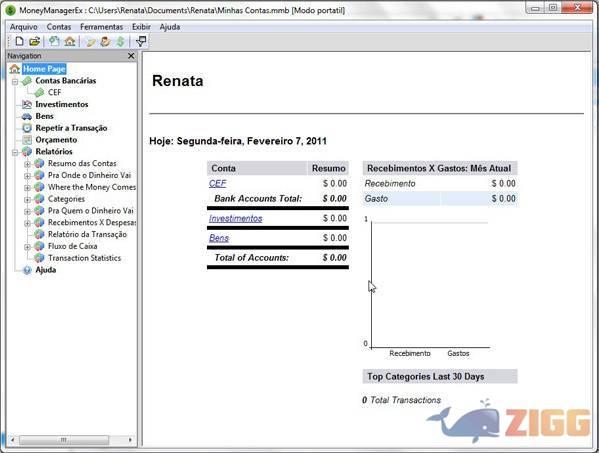Open the Investimentos link in summary table
Image resolution: width=599 pixels, height=453 pixels.
coord(236,218)
